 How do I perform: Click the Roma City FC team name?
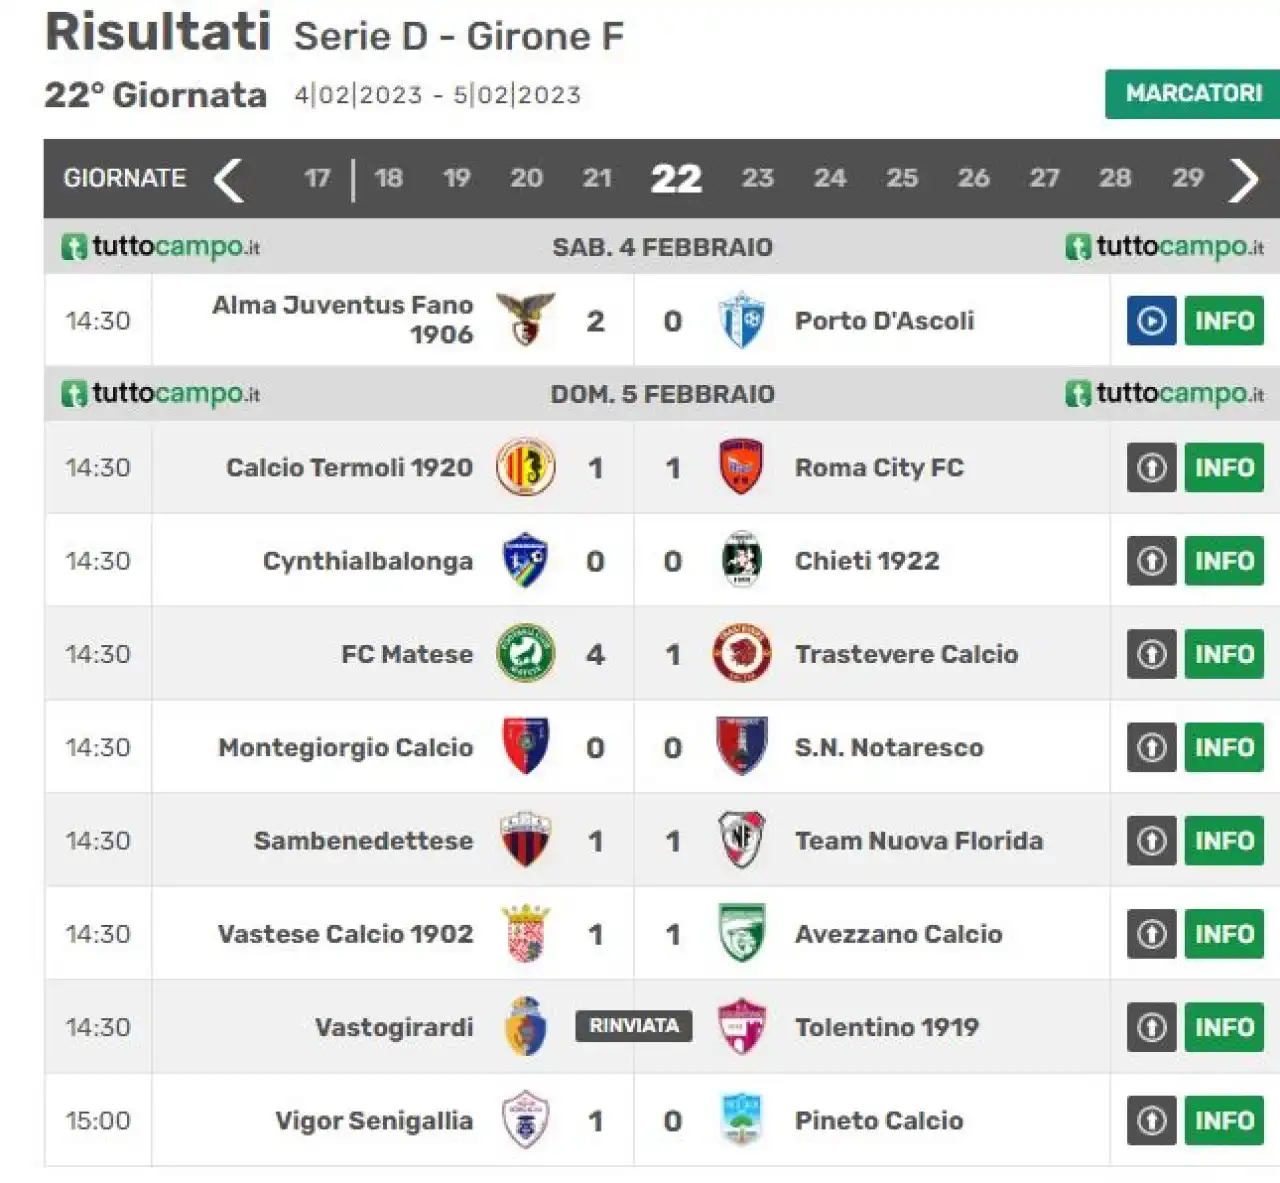tap(879, 467)
